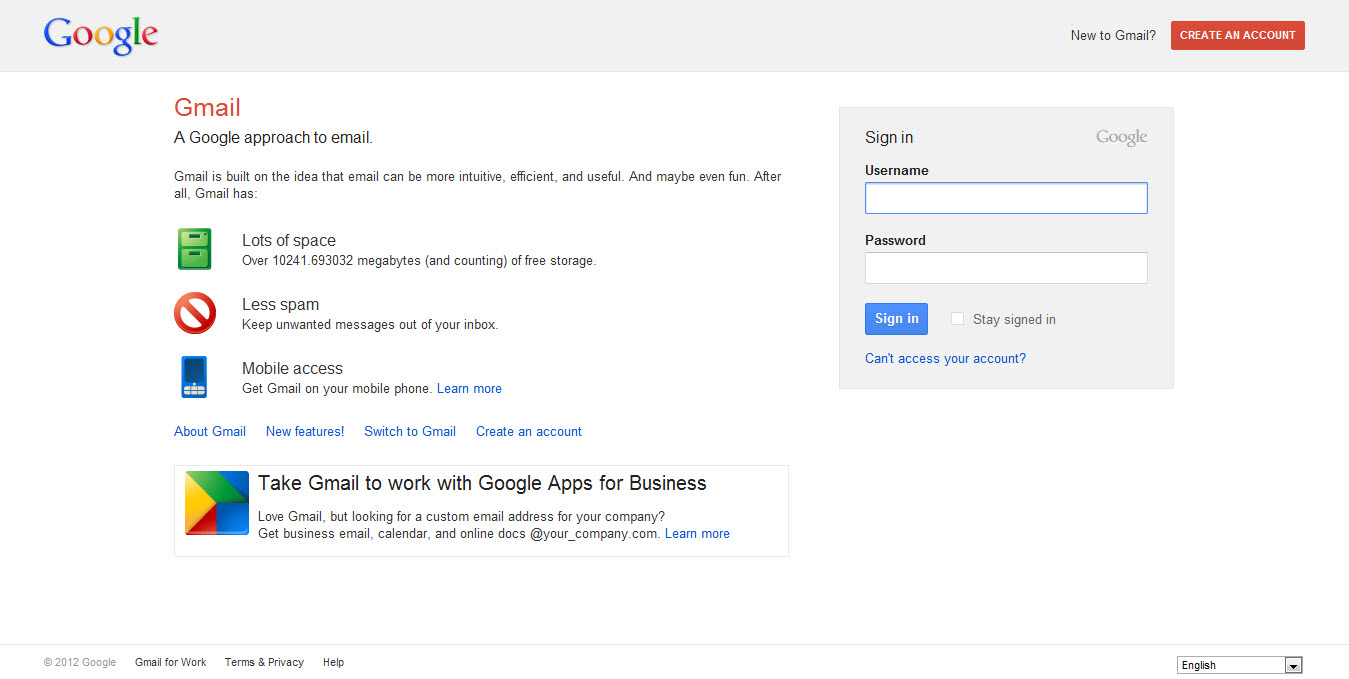Viewport: 1349px width, 679px height.
Task: Open Can't access your account link
Action: click(x=945, y=358)
